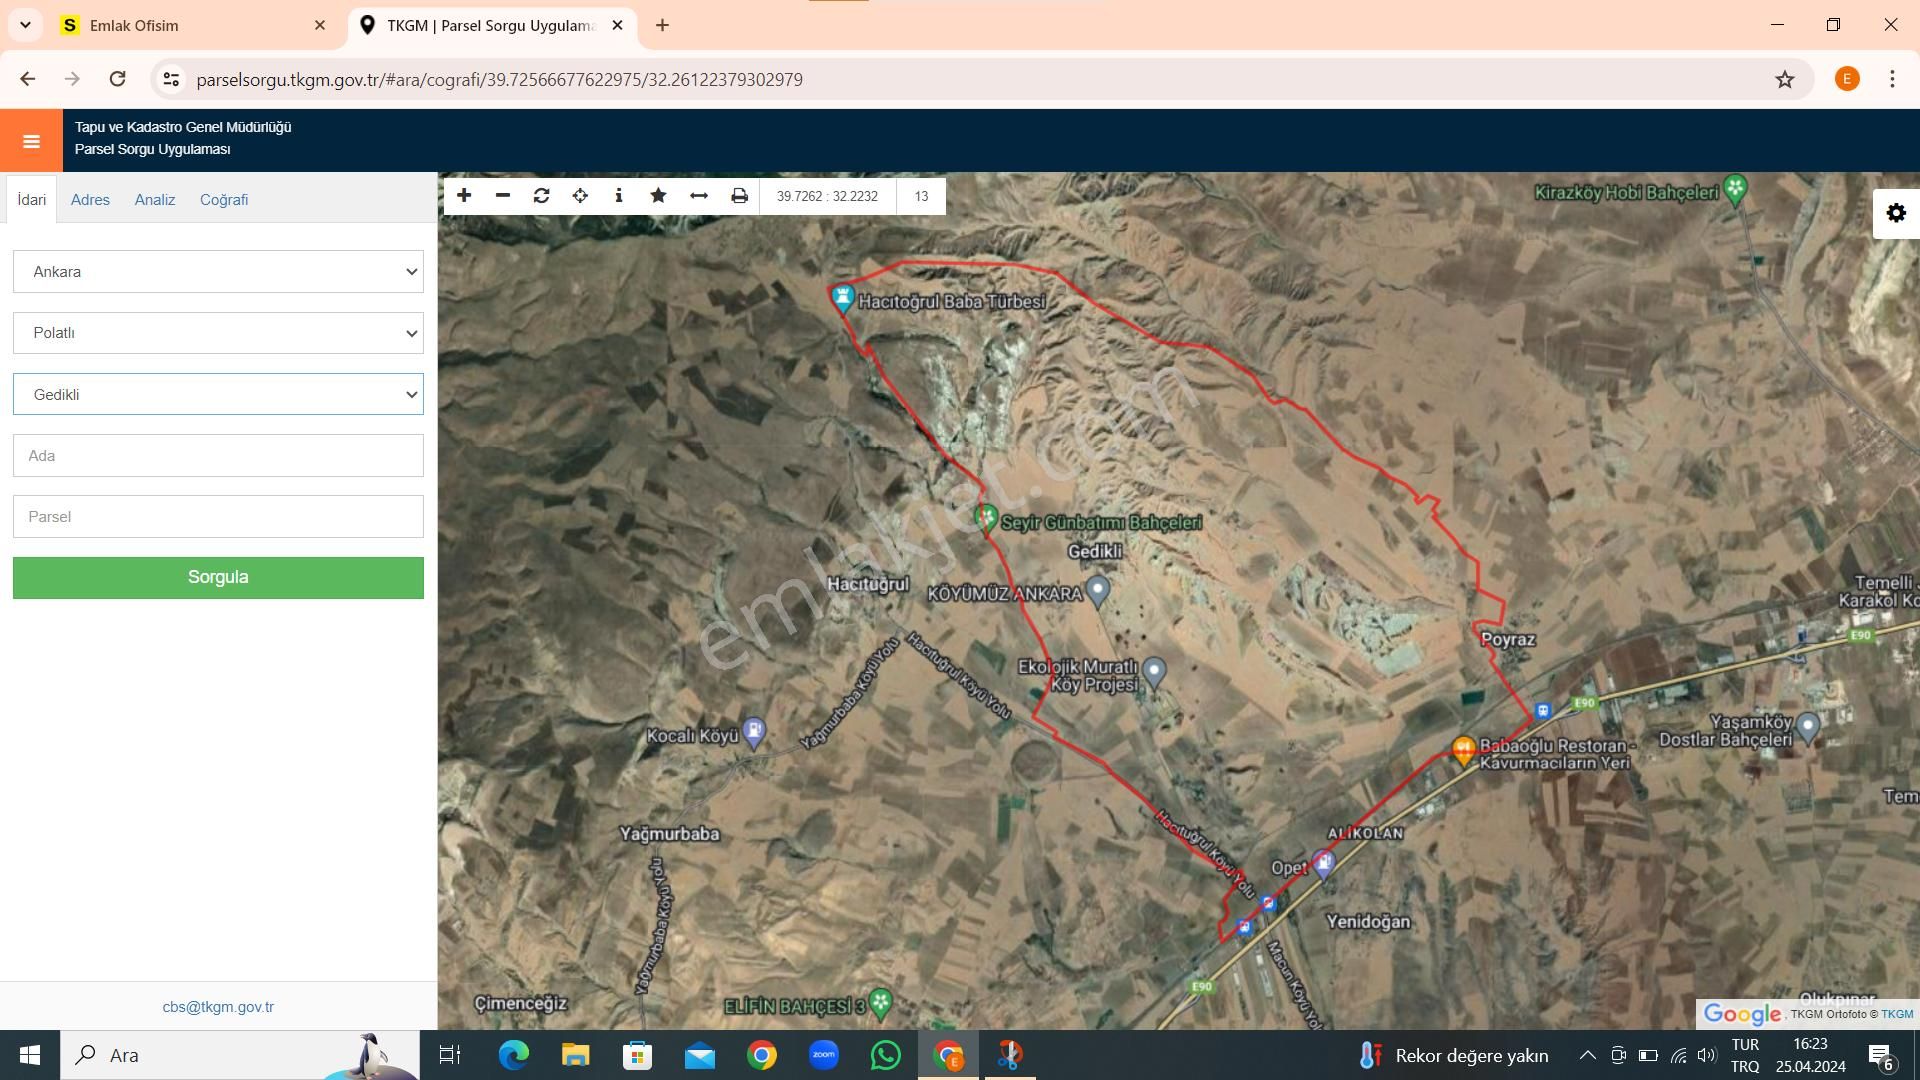Click the coordinate readout 39.7262 : 32.2232
This screenshot has width=1920, height=1080.
(827, 196)
